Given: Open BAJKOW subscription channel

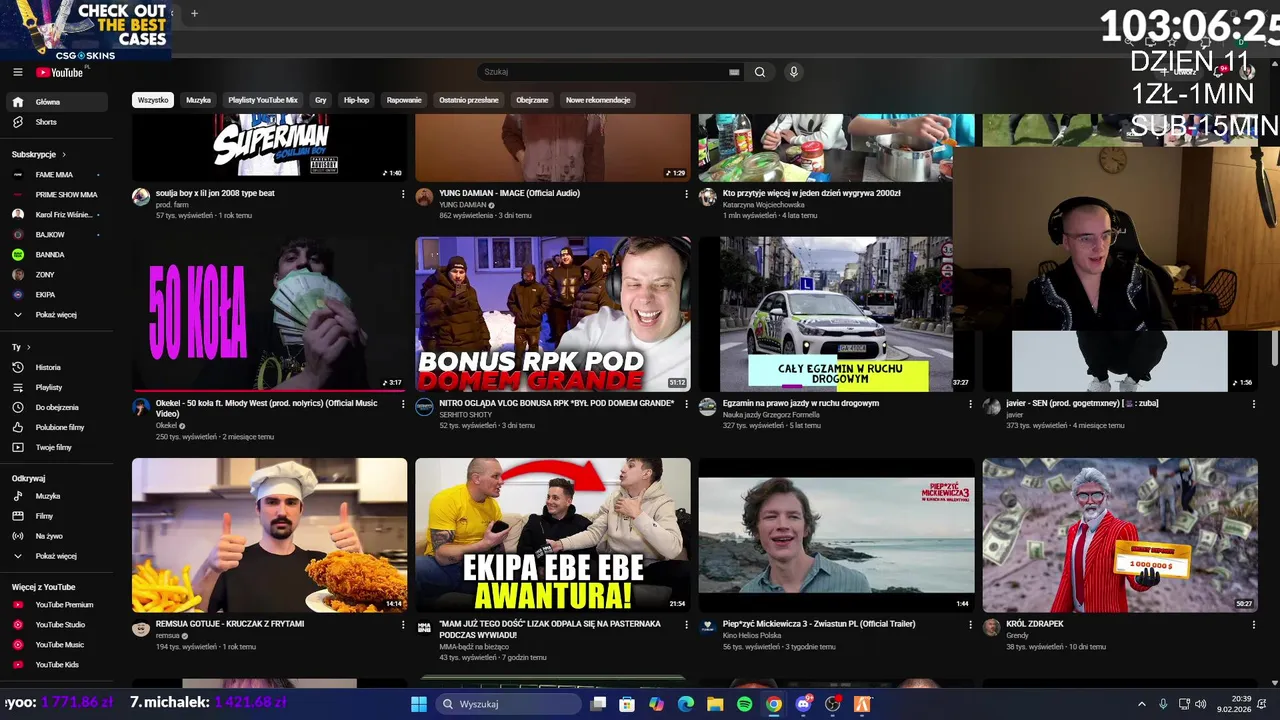Looking at the screenshot, I should [x=58, y=235].
